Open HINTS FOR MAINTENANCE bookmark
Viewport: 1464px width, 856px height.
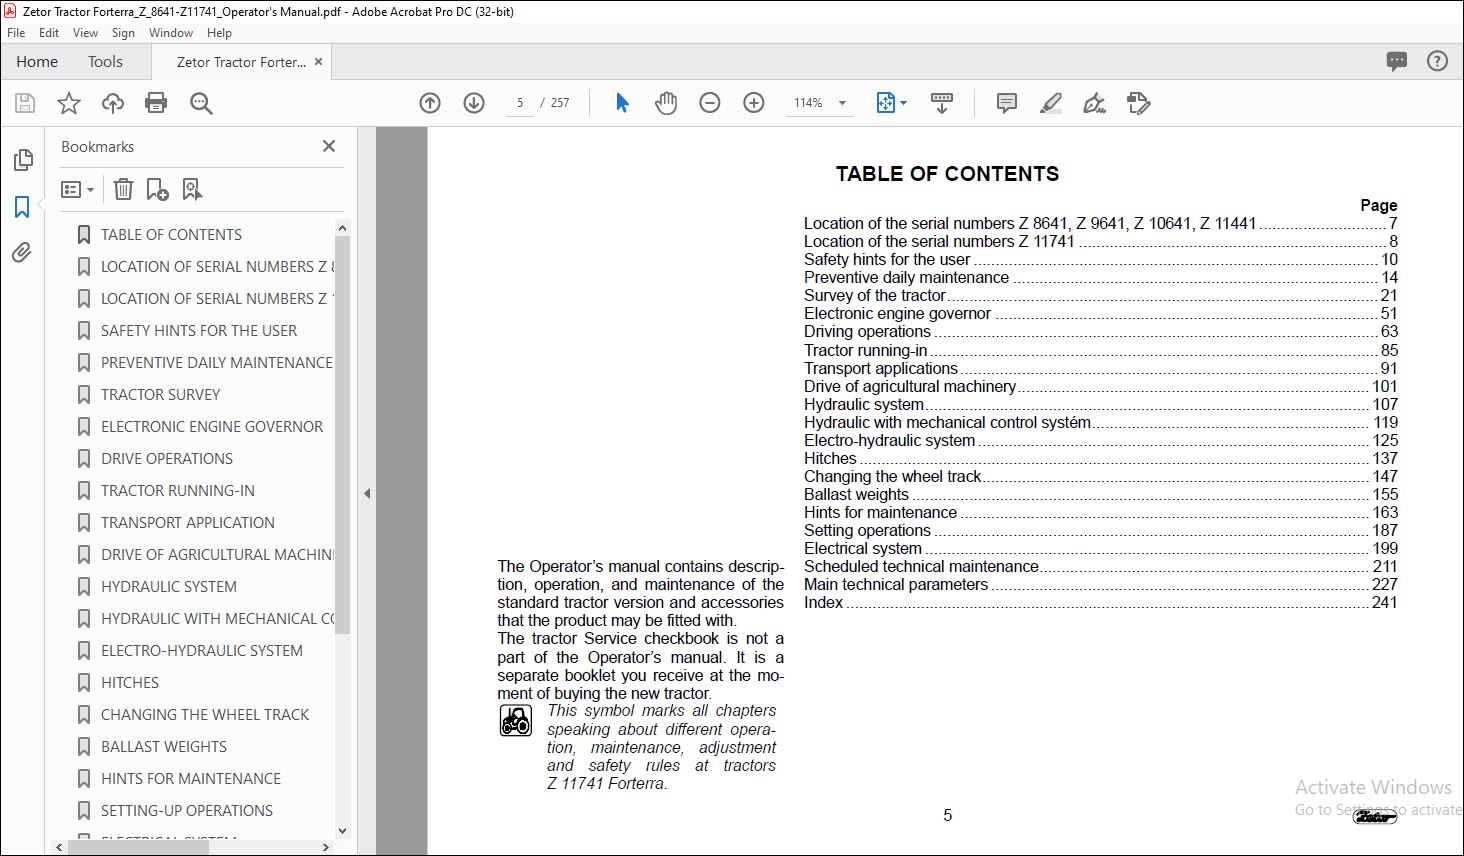tap(191, 778)
